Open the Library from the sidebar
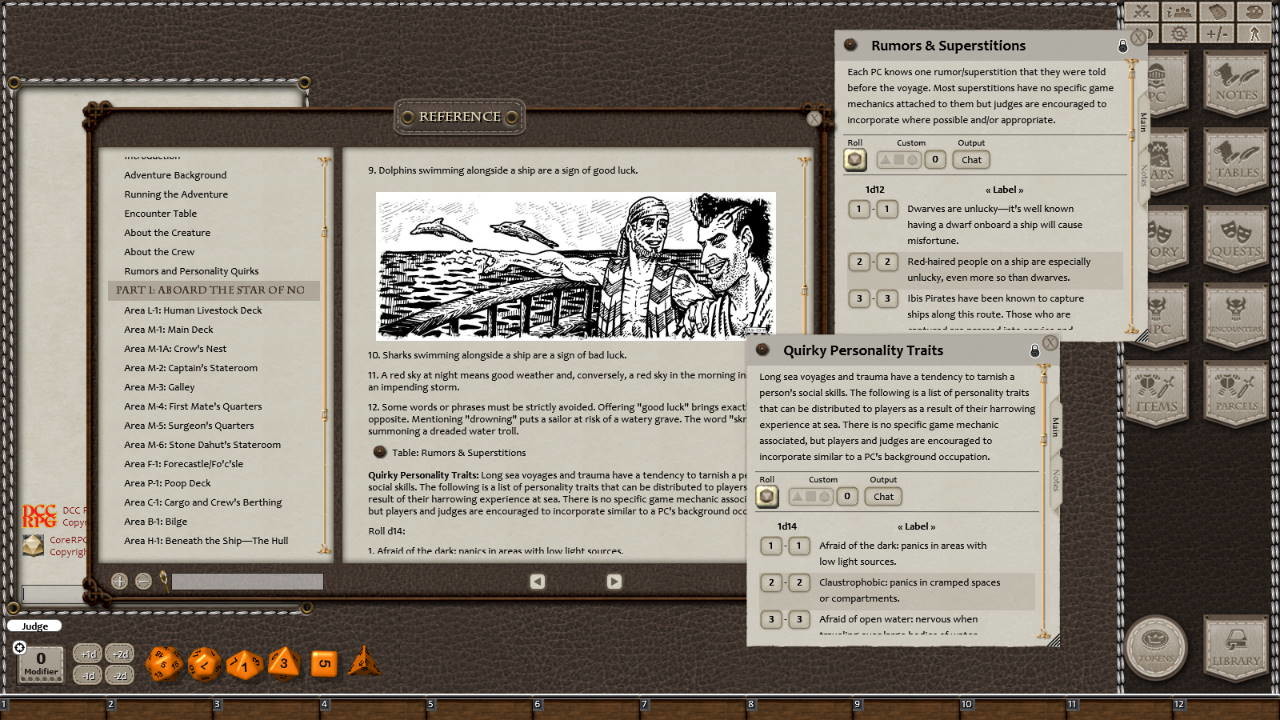Screen dimensions: 1280x720 [1236, 648]
